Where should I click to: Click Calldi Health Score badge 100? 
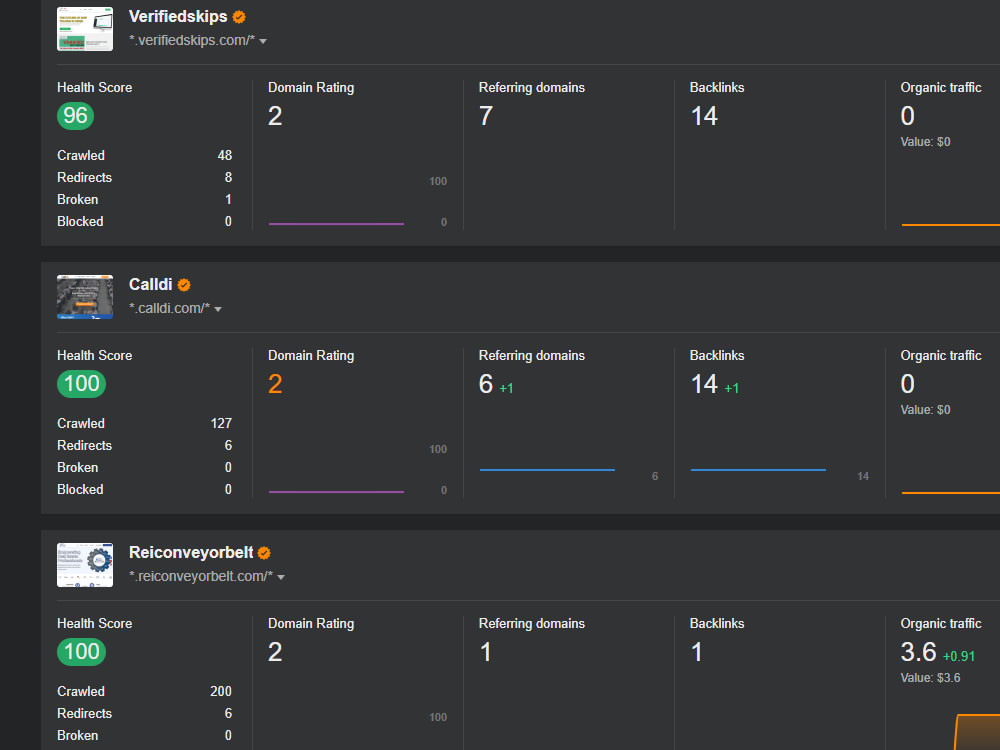click(82, 384)
